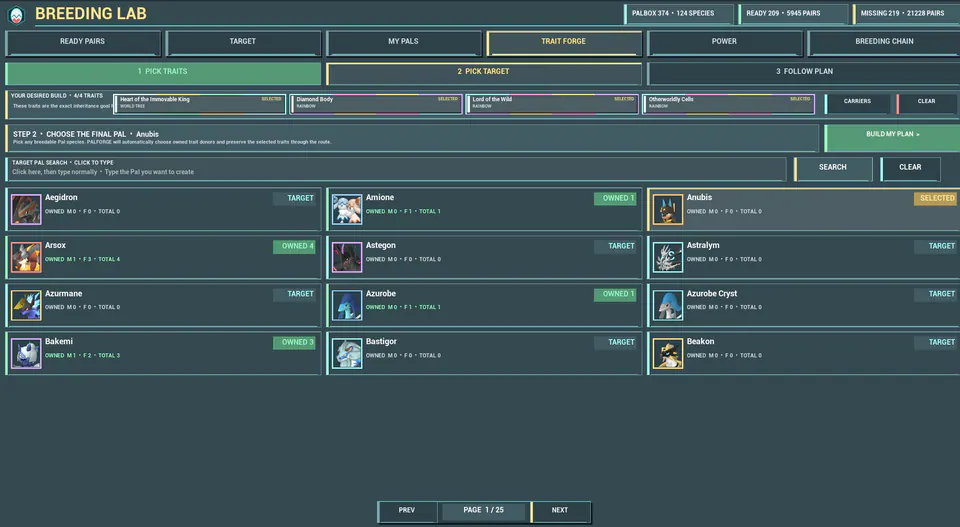Viewport: 960px width, 527px height.
Task: Go to previous page with Prev
Action: pyautogui.click(x=407, y=511)
